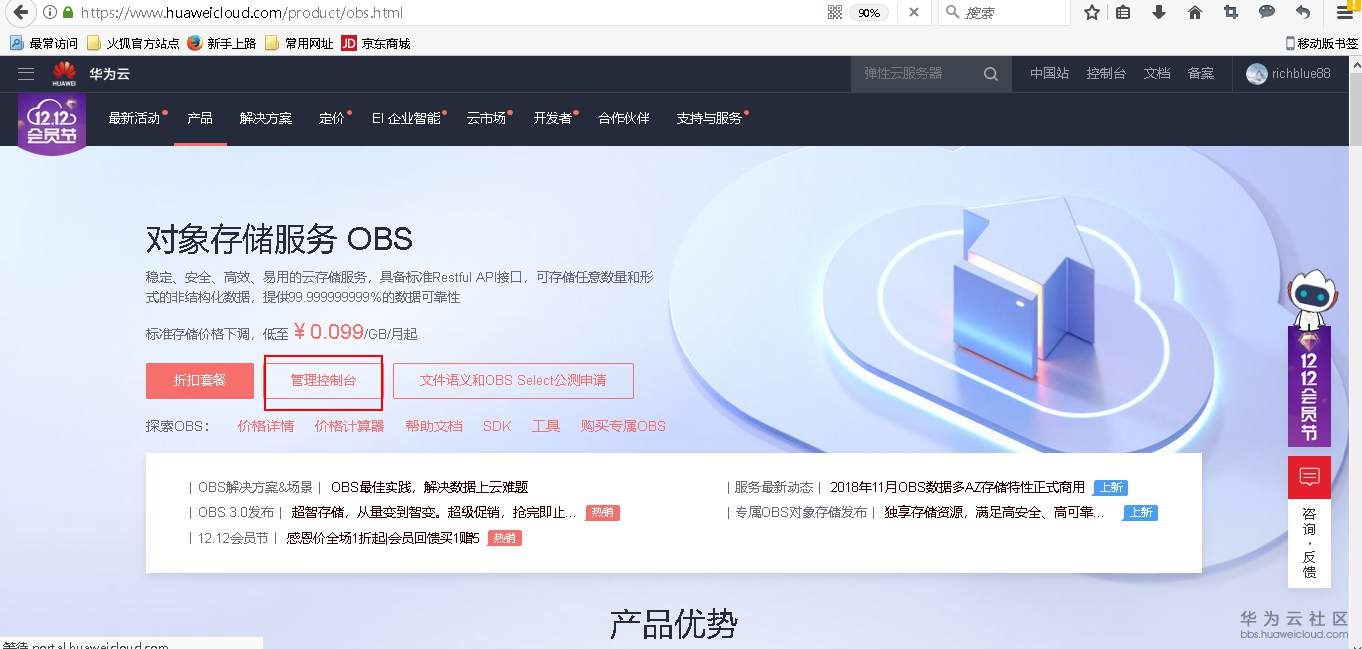
Task: Open the Pocket speech-bubble icon in toolbar
Action: 1266,13
